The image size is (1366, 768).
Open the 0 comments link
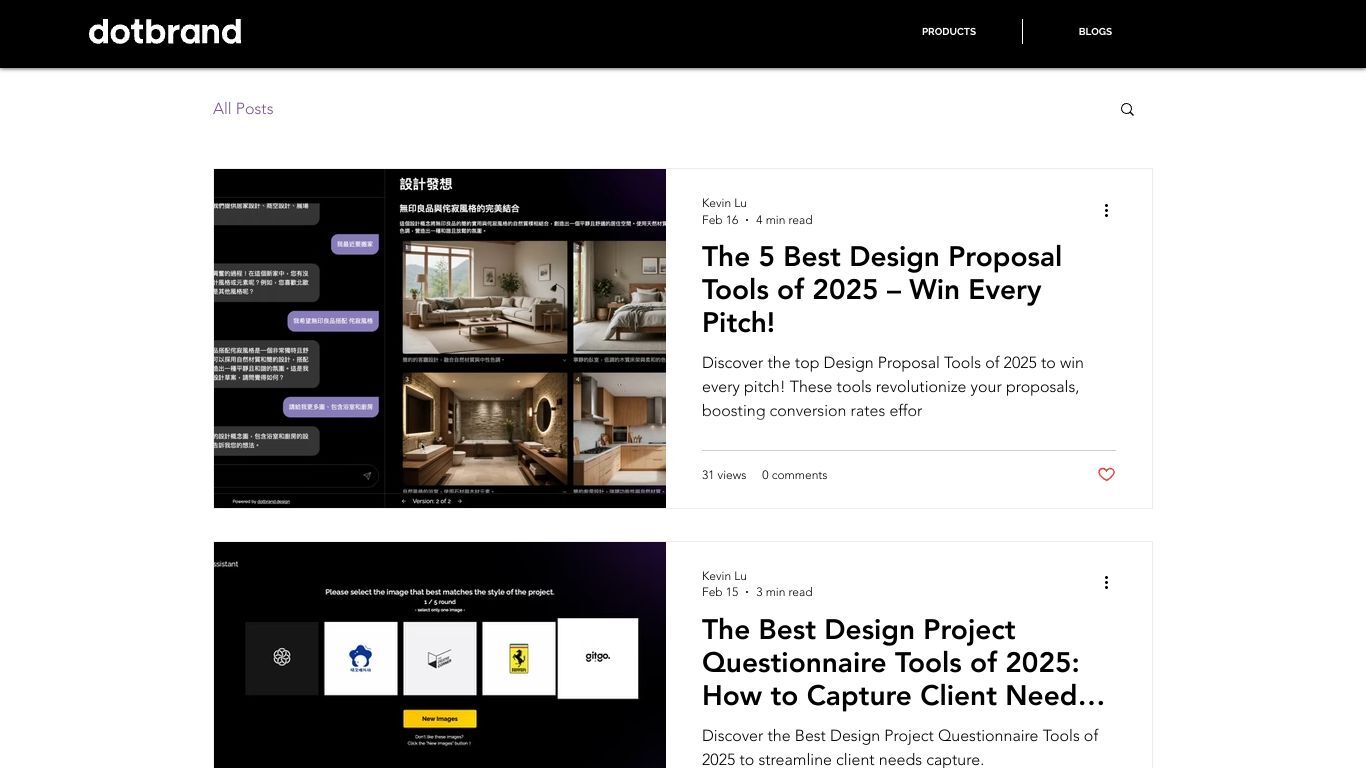pos(794,475)
